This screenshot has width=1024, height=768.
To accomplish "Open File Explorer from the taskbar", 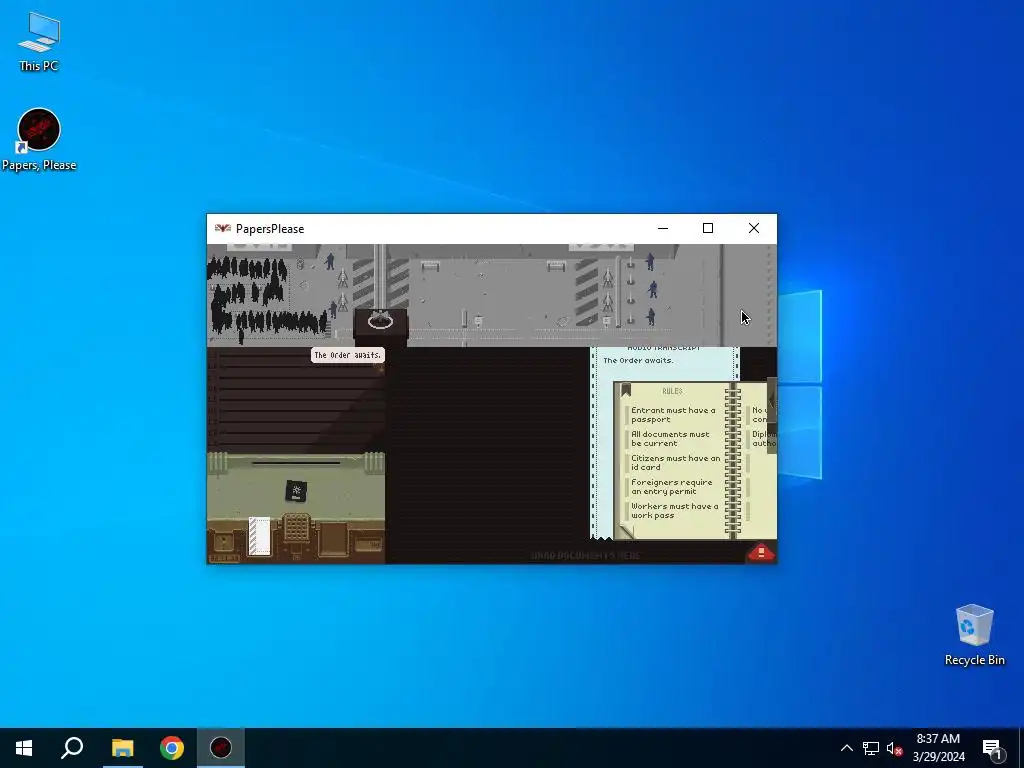I will pos(122,748).
